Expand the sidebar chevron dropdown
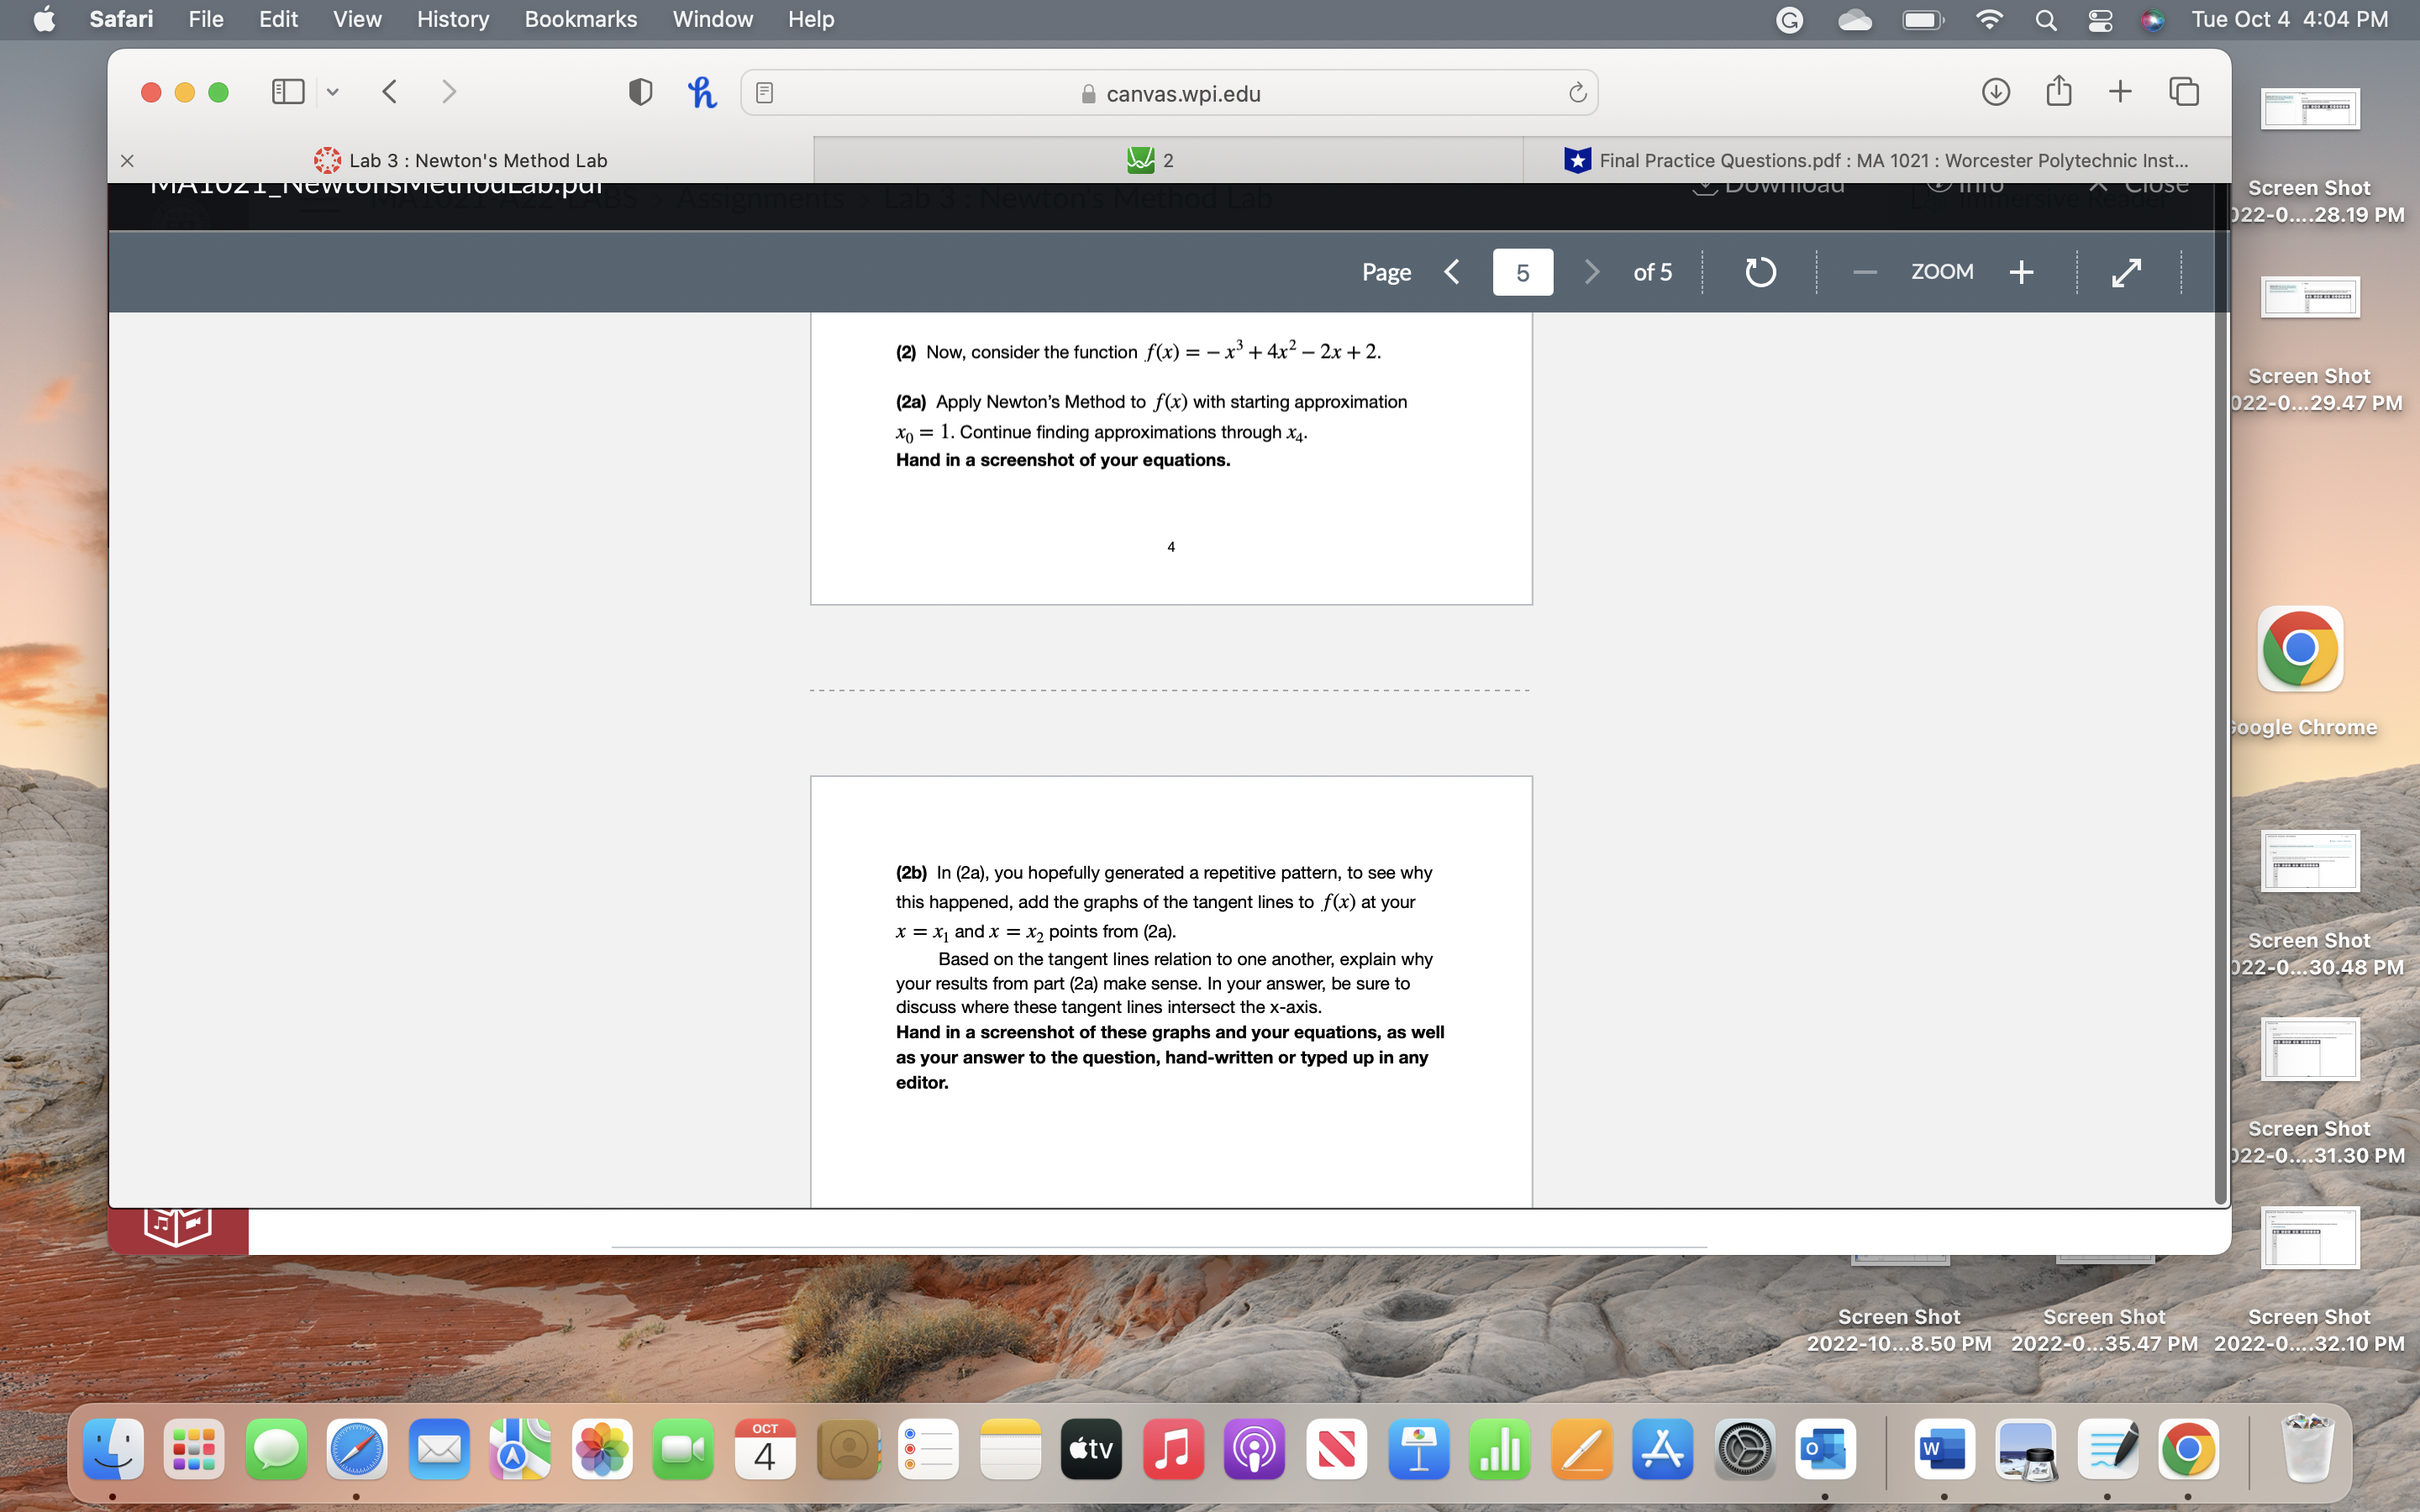This screenshot has width=2420, height=1512. [333, 91]
